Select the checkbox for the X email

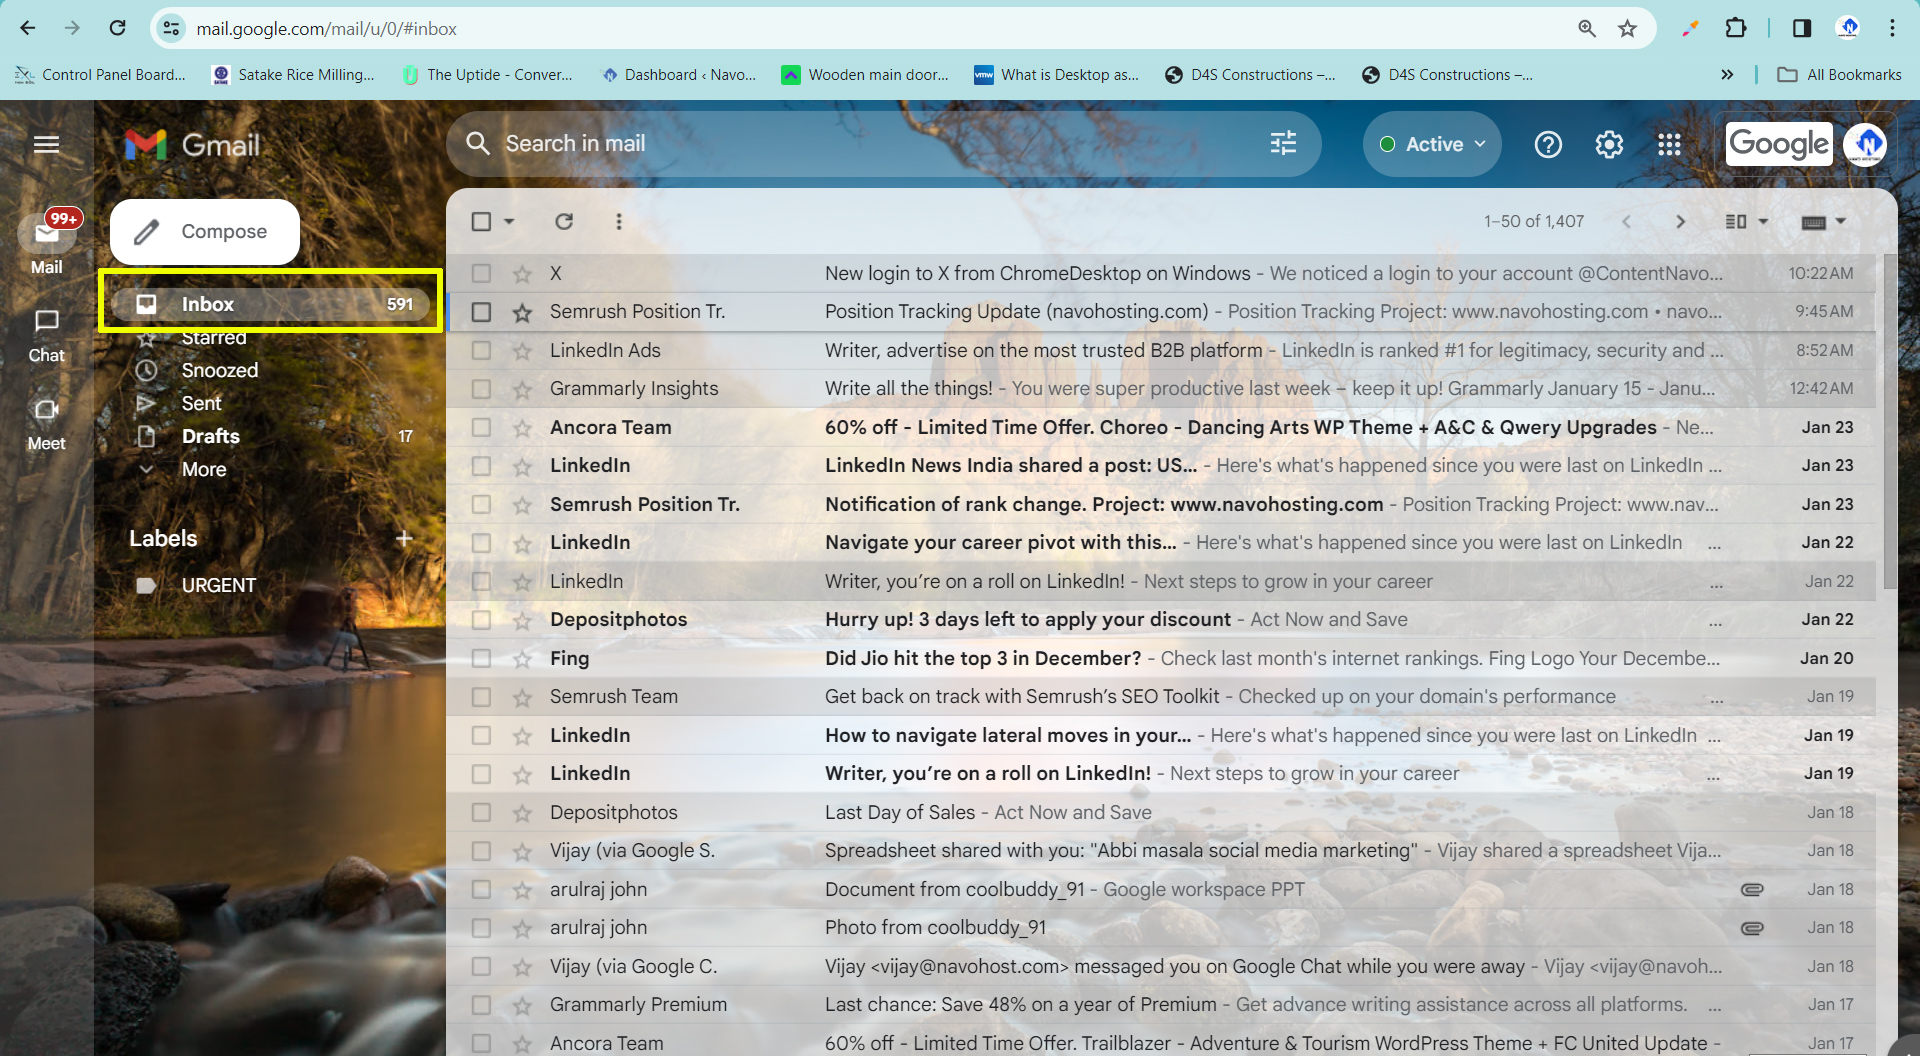coord(481,273)
